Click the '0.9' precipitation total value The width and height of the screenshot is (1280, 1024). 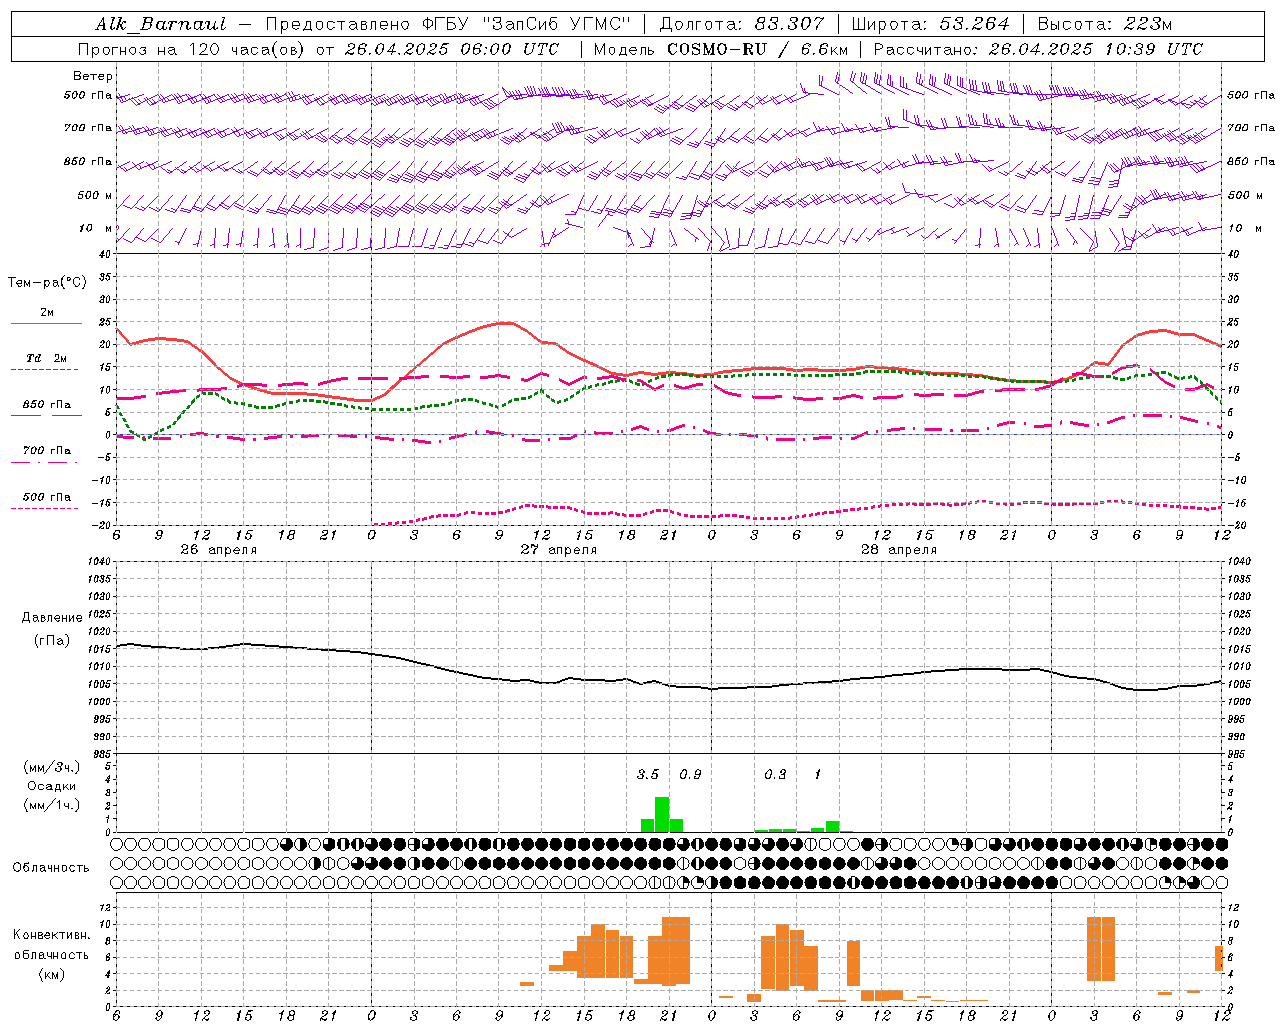[690, 774]
